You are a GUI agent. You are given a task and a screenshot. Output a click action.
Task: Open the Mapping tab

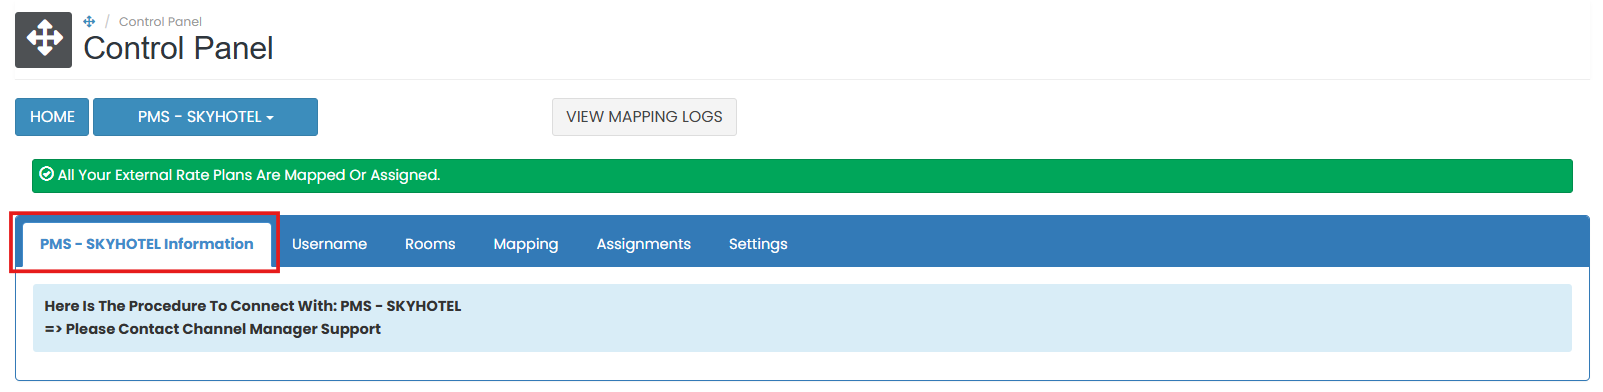coord(526,244)
